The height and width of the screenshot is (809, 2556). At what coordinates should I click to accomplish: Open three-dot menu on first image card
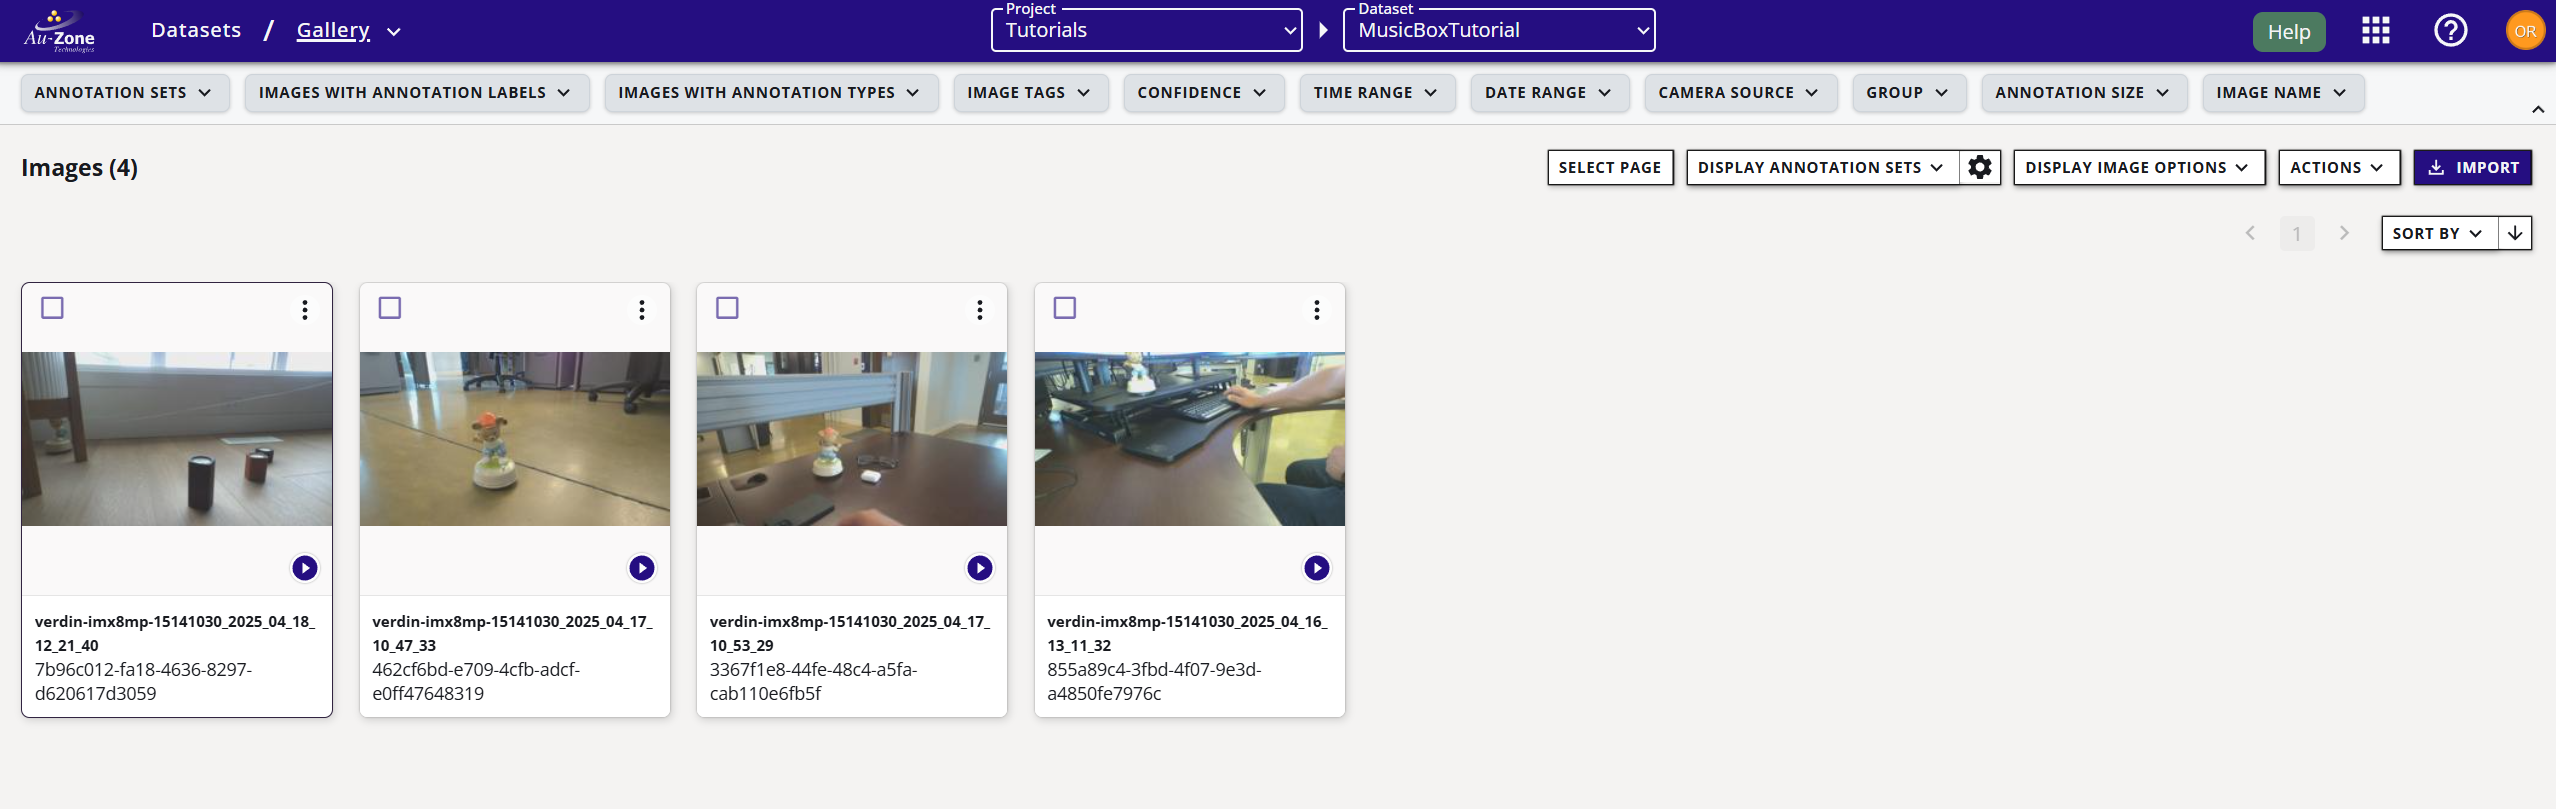click(x=305, y=310)
